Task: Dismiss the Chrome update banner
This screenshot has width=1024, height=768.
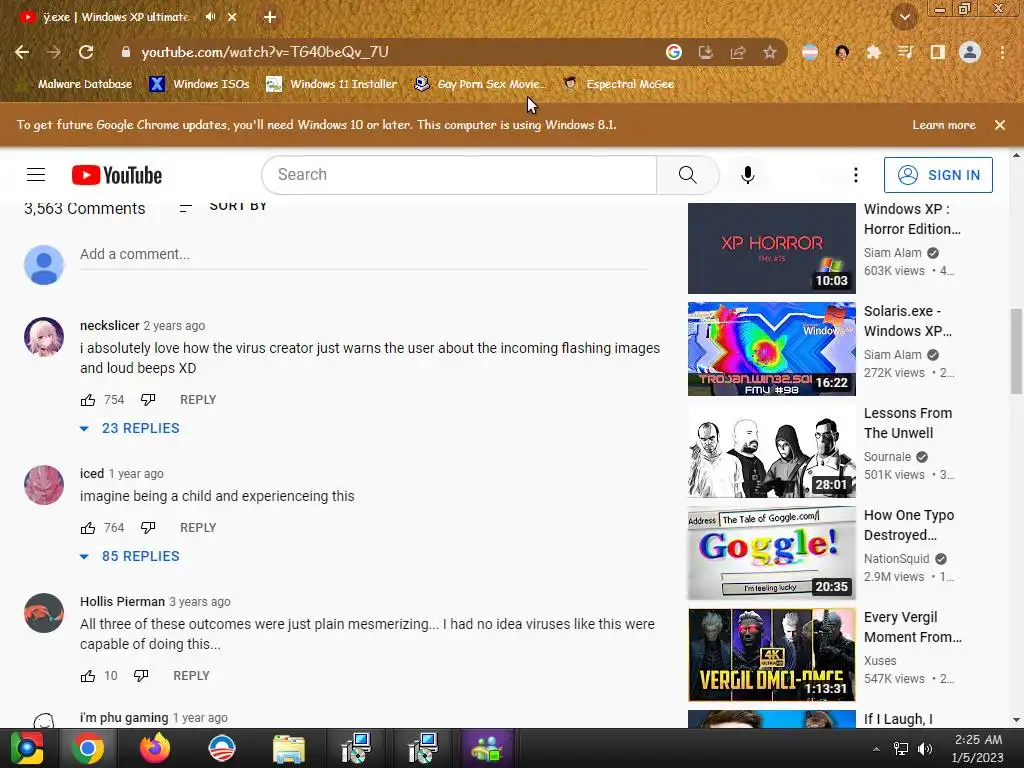Action: (x=1000, y=125)
